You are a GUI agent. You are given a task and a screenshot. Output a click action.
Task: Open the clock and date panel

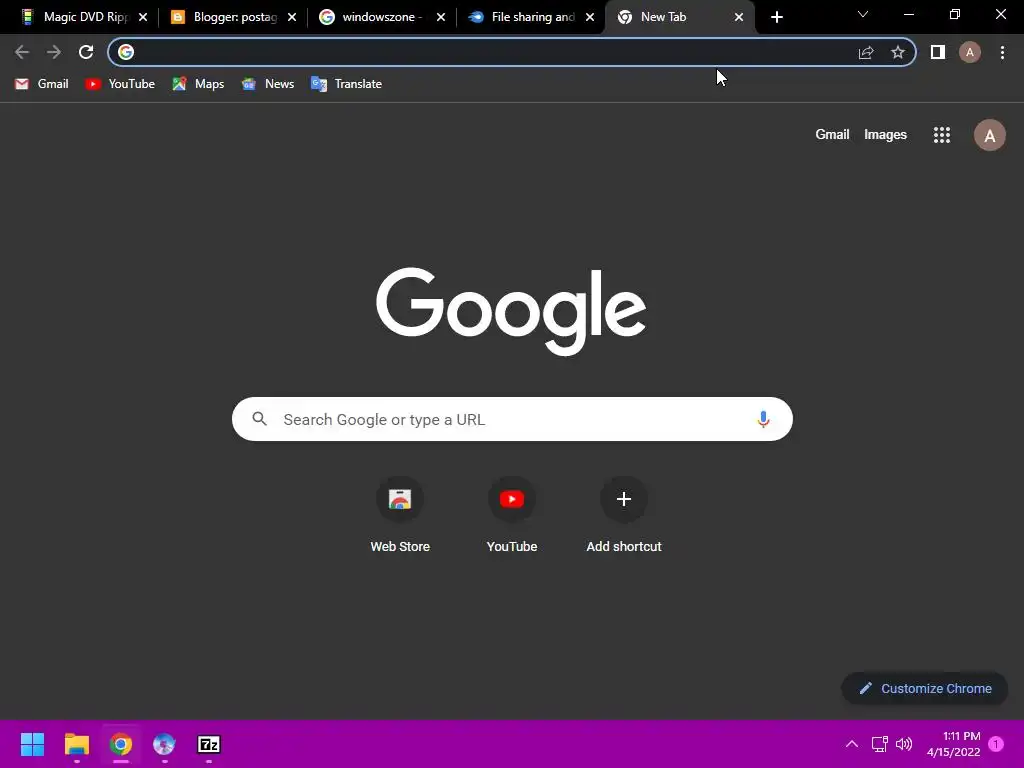click(x=953, y=744)
